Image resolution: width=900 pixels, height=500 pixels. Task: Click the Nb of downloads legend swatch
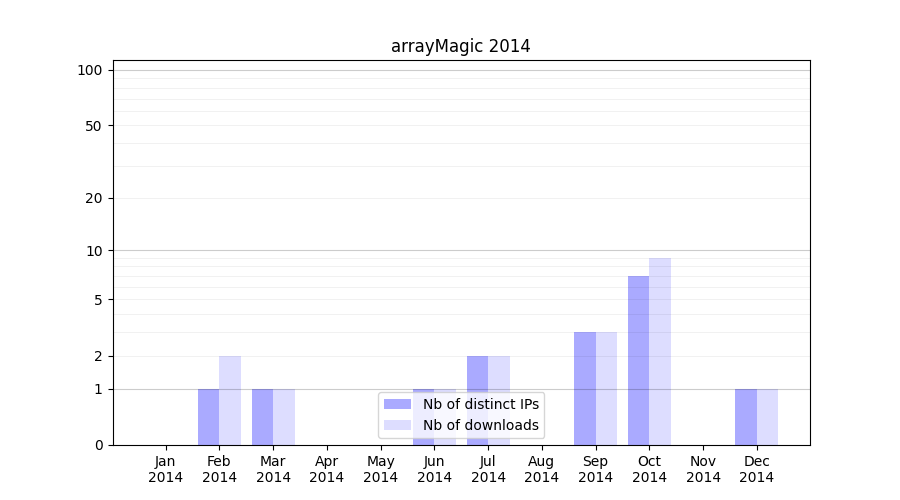pyautogui.click(x=397, y=425)
